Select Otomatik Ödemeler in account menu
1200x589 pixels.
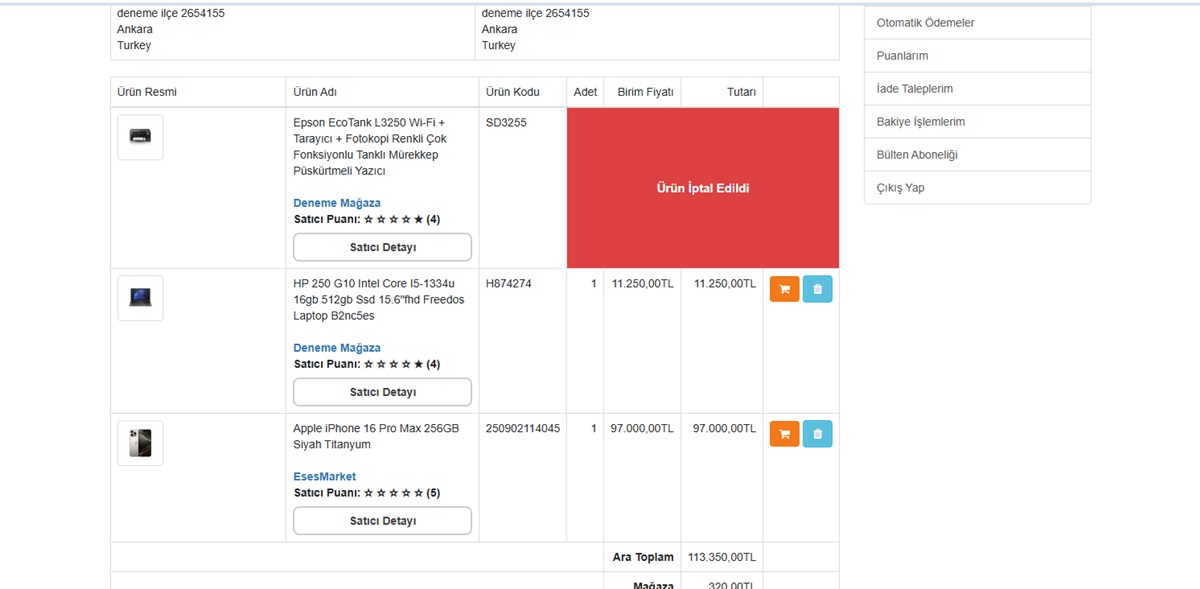click(925, 23)
